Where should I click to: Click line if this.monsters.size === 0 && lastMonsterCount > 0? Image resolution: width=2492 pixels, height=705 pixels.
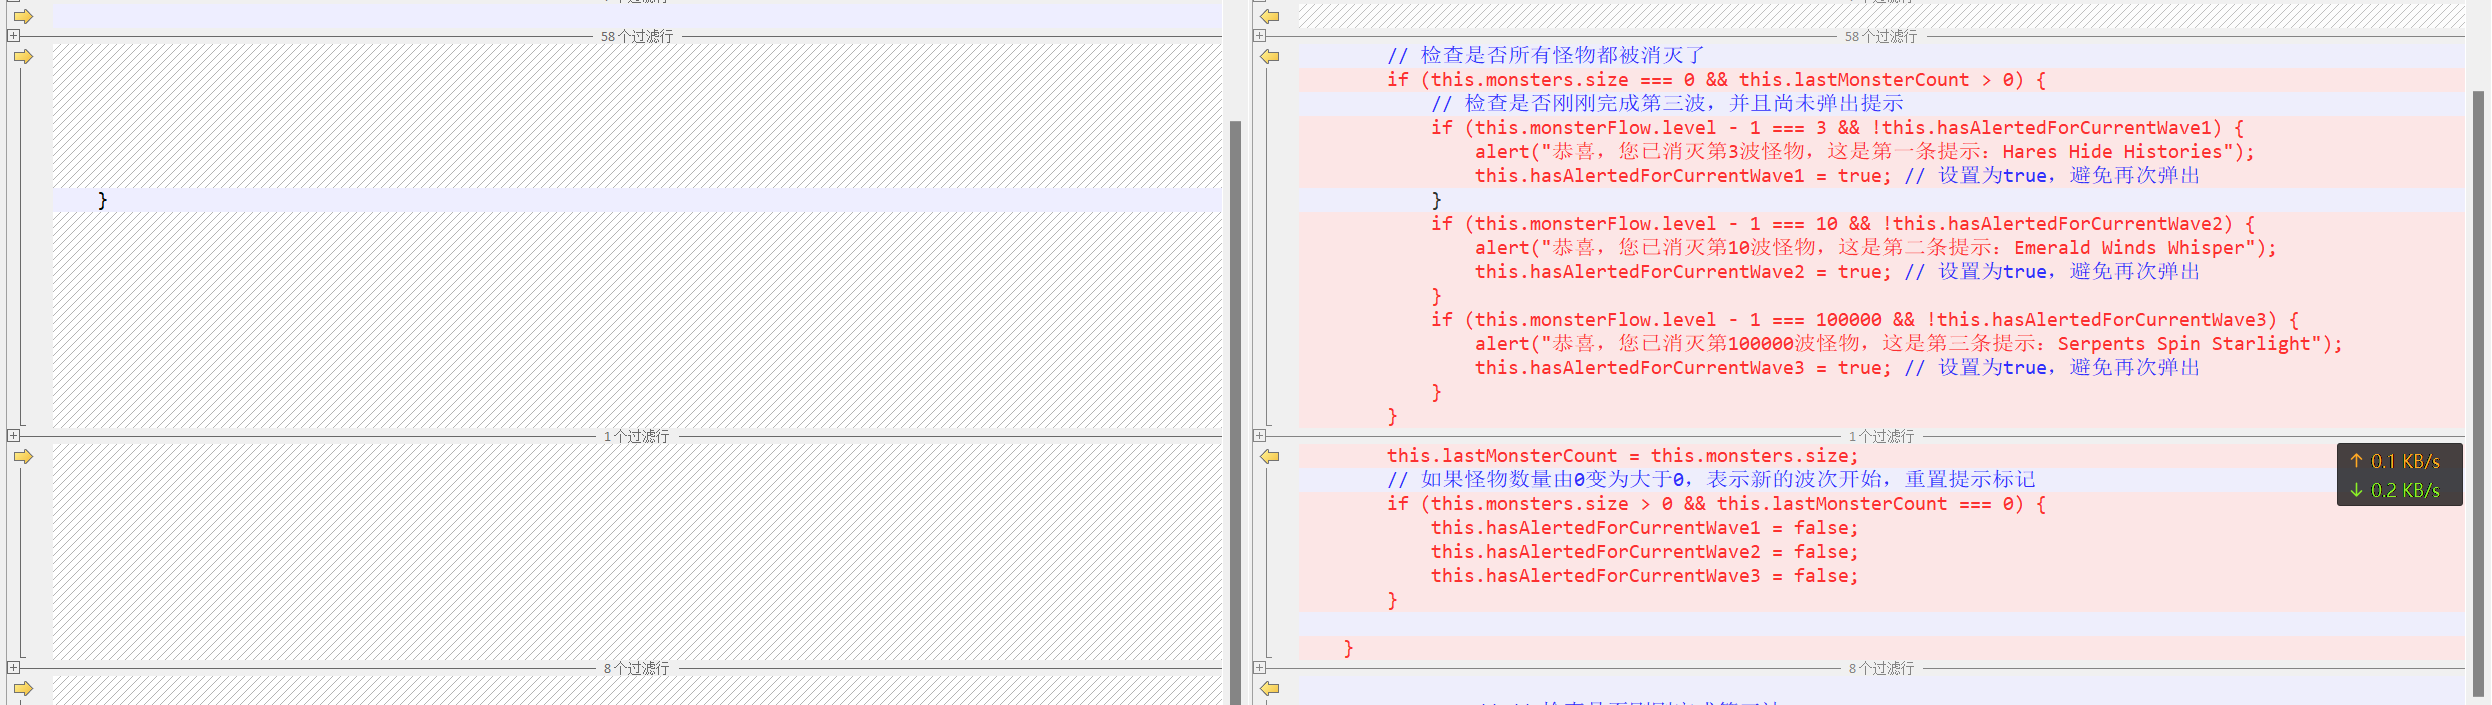point(1716,80)
